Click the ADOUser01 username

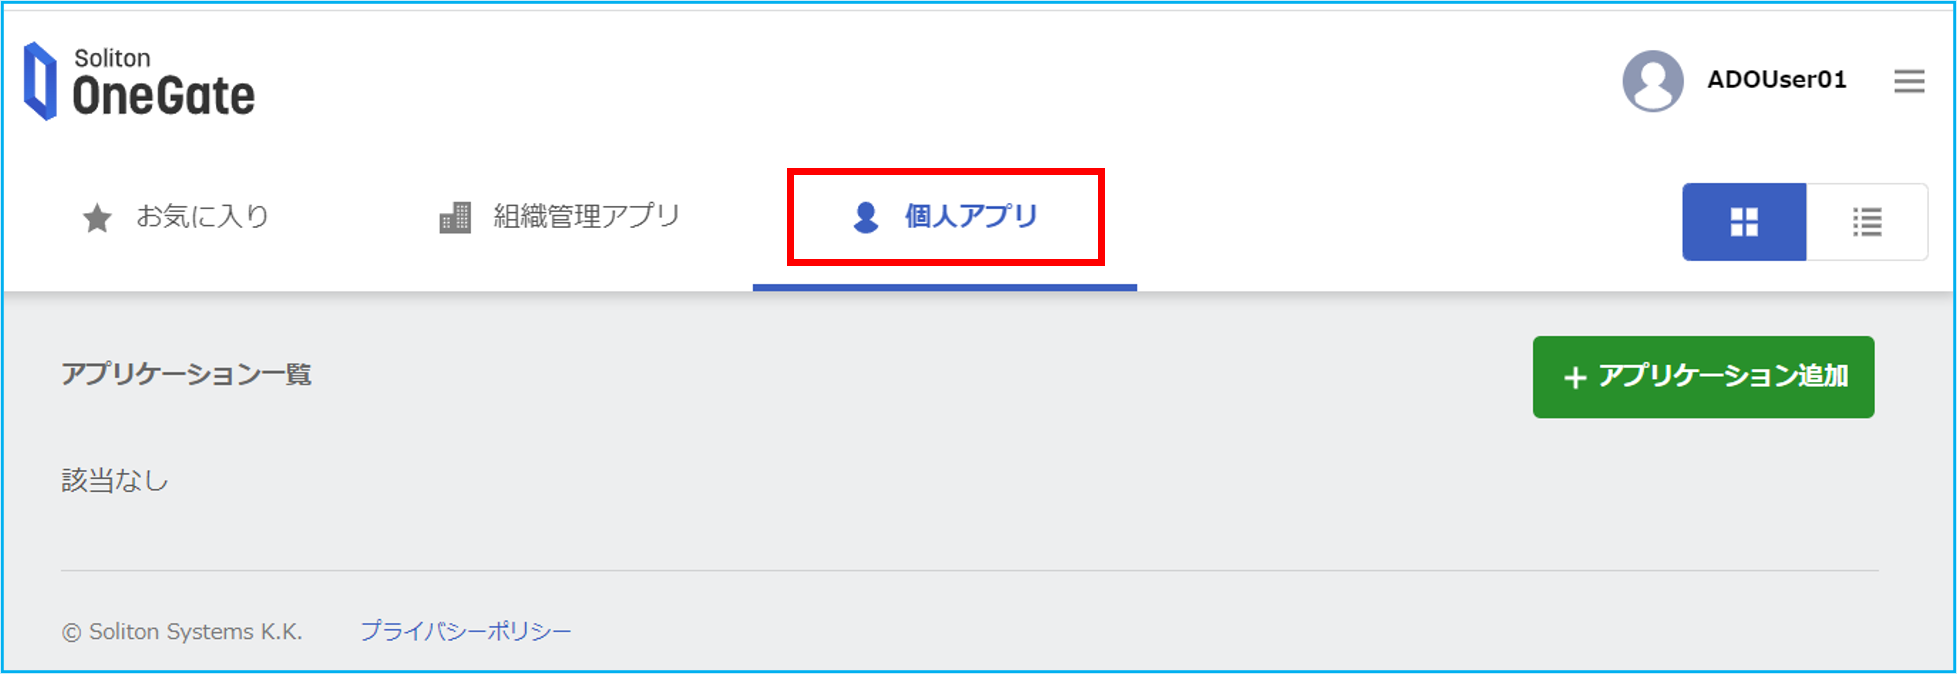1776,80
